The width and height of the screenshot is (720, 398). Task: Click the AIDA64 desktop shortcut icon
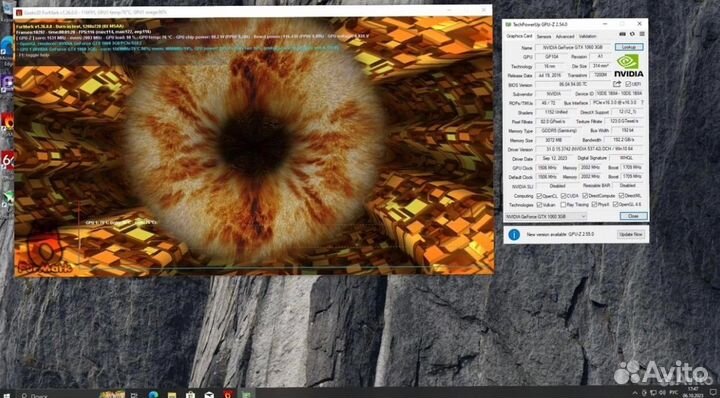click(7, 161)
